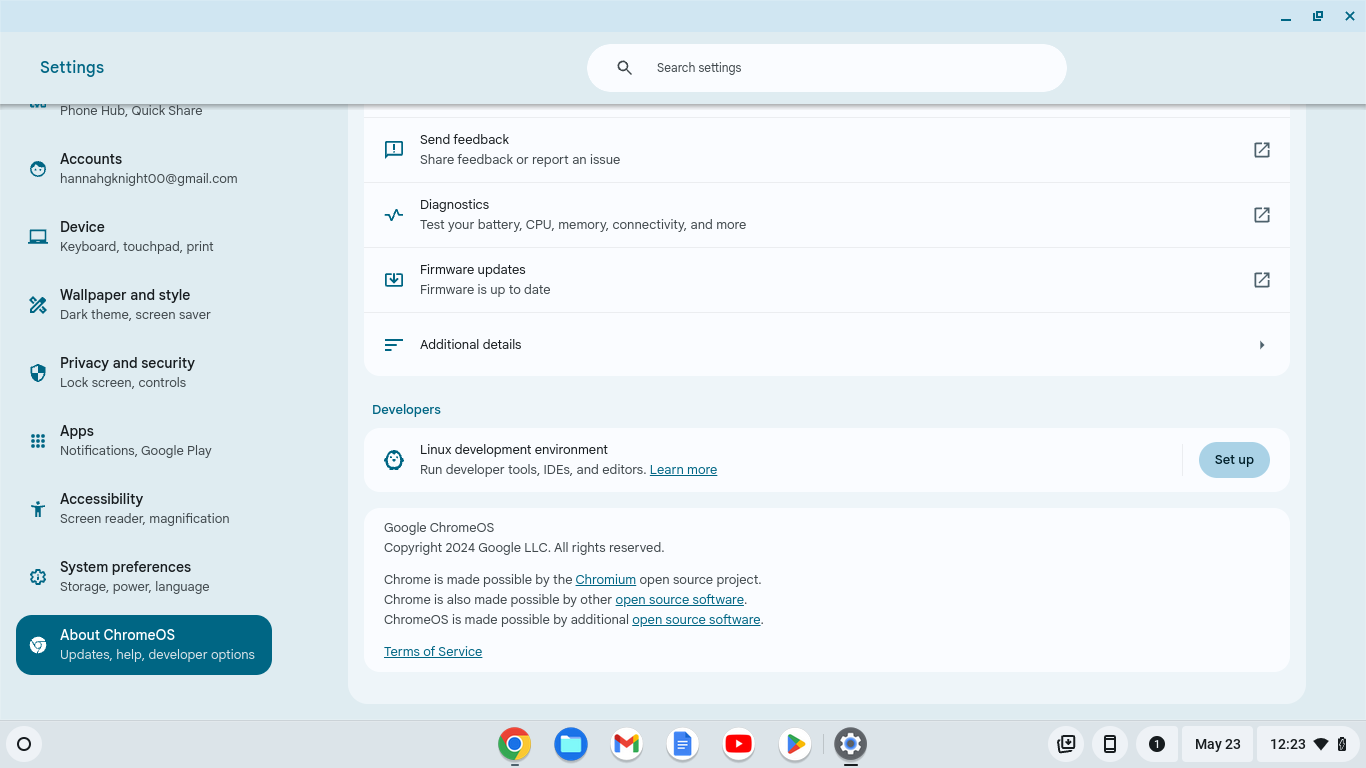Open the calendar via May 23 date

pyautogui.click(x=1217, y=744)
